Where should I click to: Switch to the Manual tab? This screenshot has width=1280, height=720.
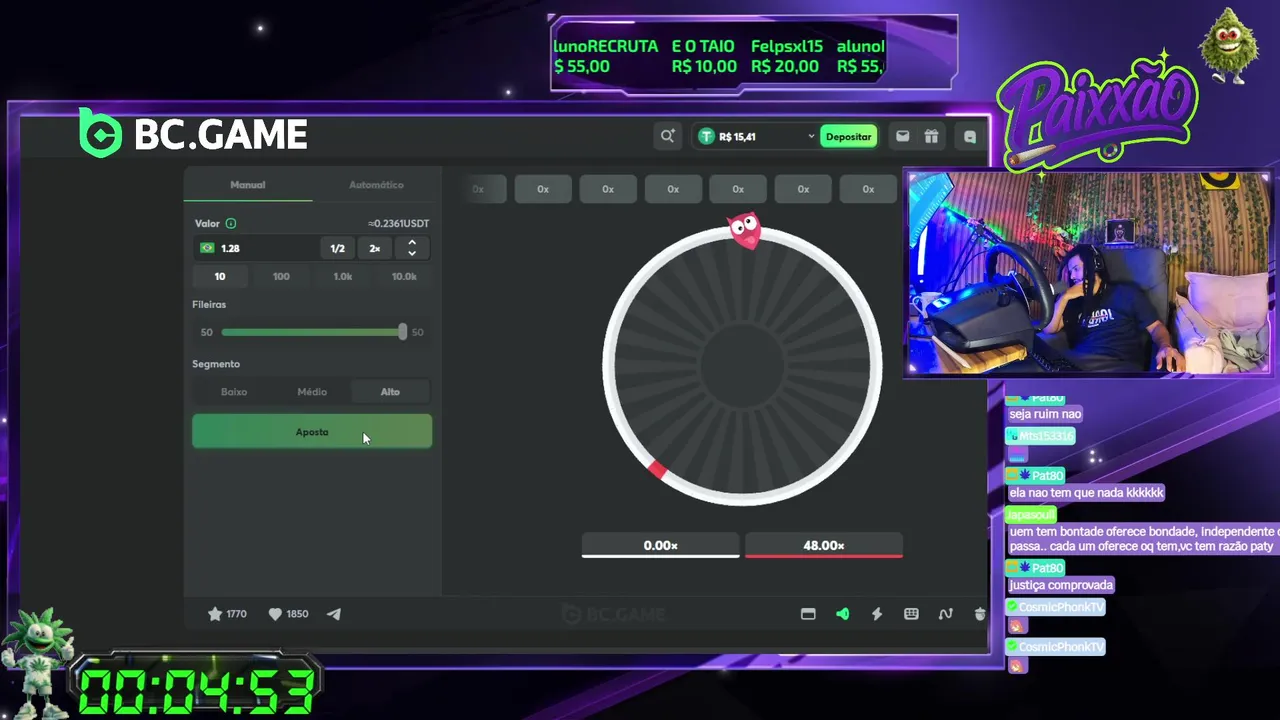[248, 185]
